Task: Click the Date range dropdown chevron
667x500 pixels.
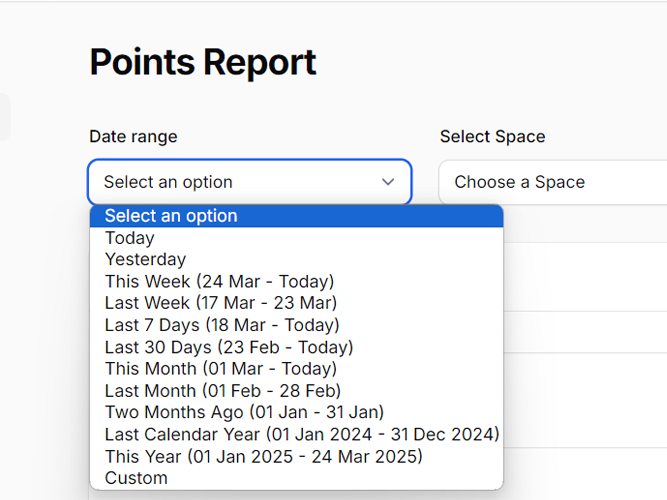Action: (x=388, y=182)
